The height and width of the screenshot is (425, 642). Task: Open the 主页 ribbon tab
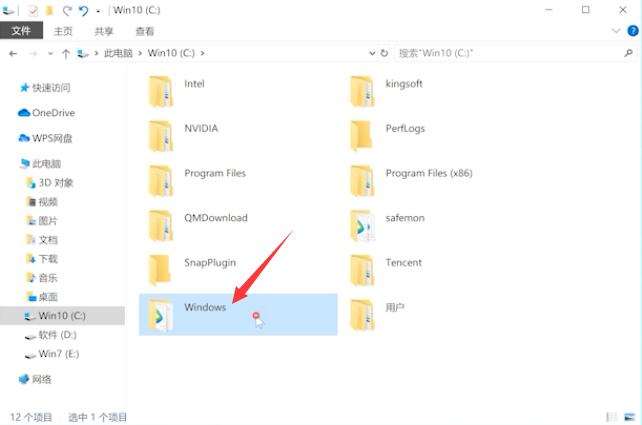pyautogui.click(x=63, y=31)
